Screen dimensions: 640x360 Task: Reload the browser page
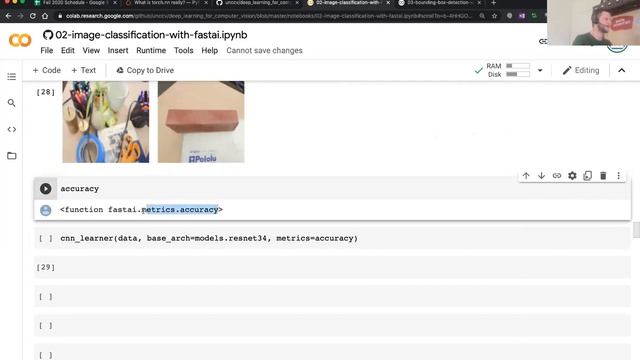33,16
